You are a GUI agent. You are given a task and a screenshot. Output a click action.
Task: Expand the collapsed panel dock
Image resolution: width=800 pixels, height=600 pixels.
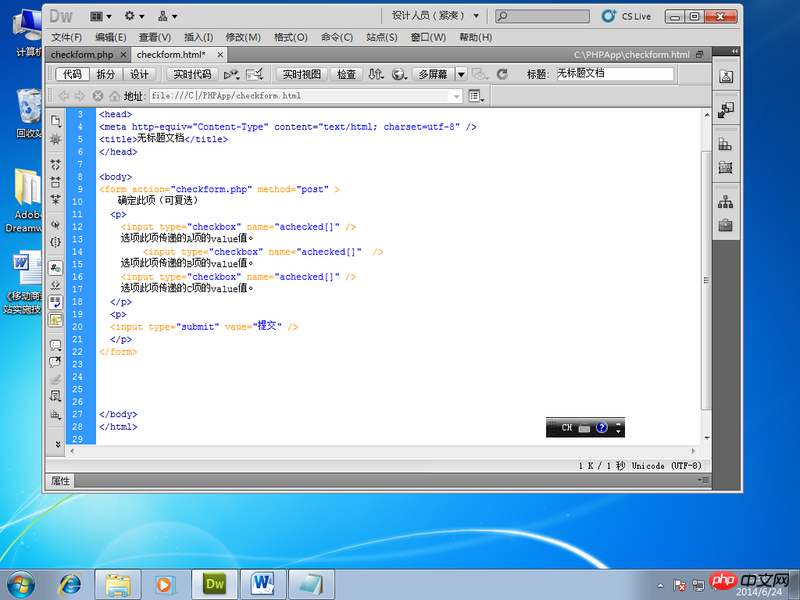[735, 51]
